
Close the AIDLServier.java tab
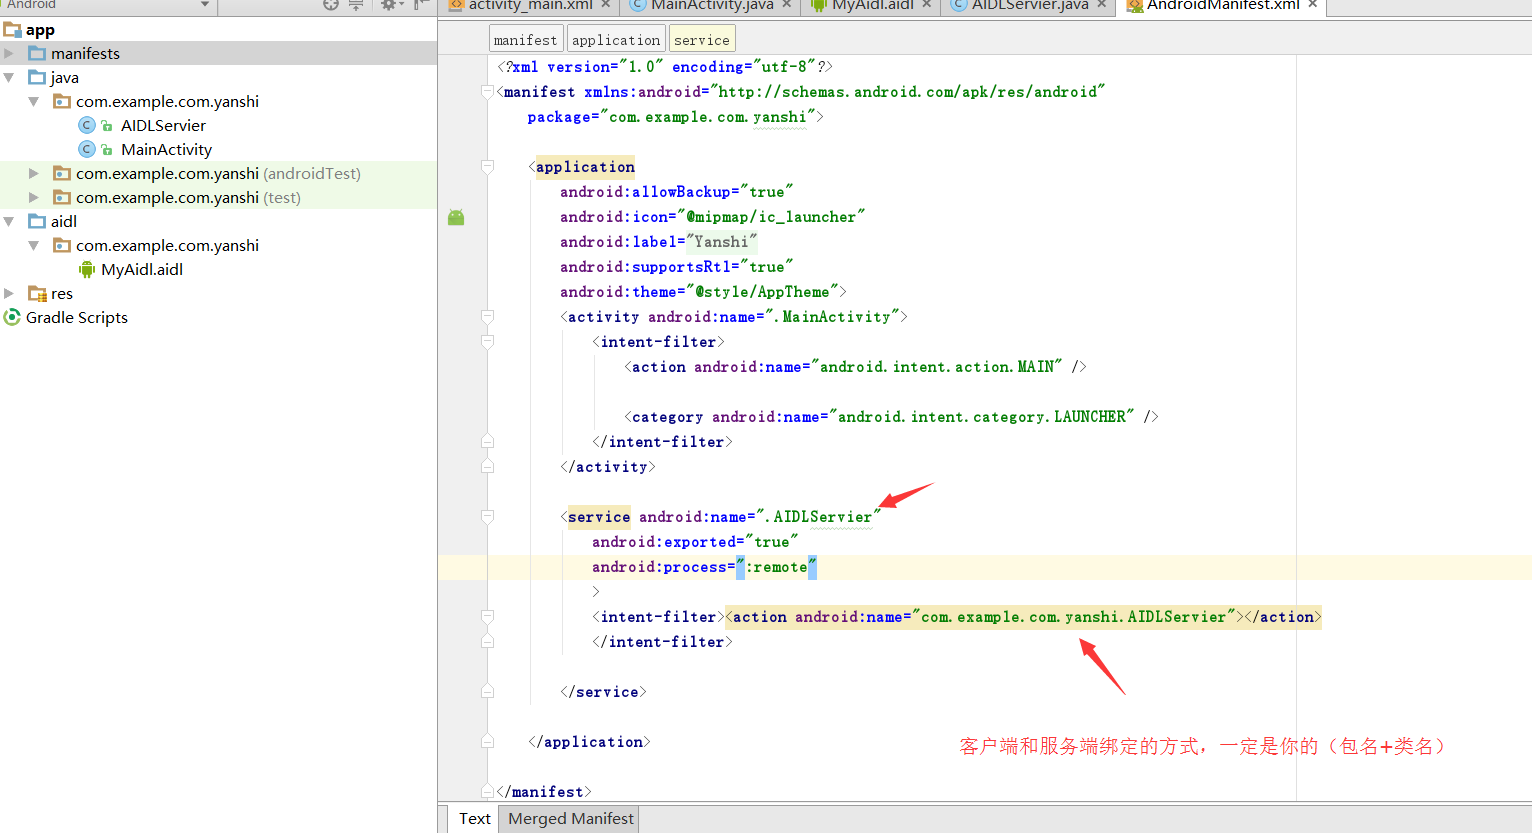click(x=1102, y=5)
